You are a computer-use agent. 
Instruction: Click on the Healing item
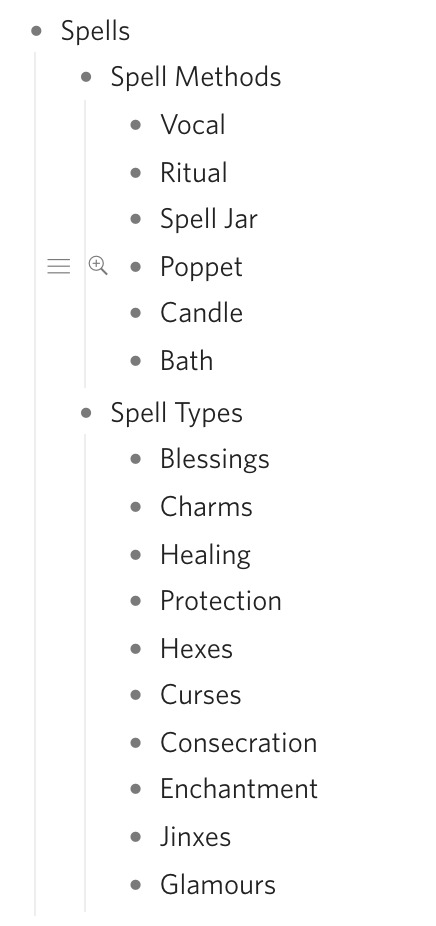[x=206, y=555]
